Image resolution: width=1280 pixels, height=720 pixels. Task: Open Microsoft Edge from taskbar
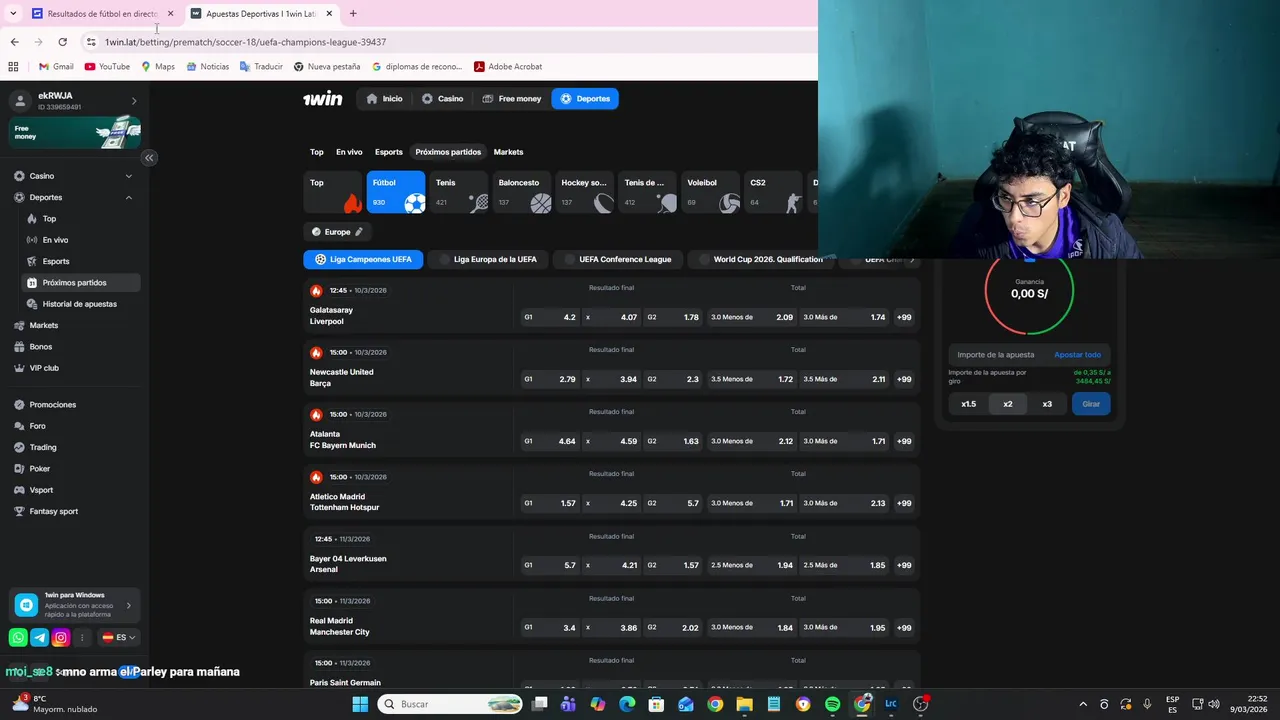coord(627,704)
